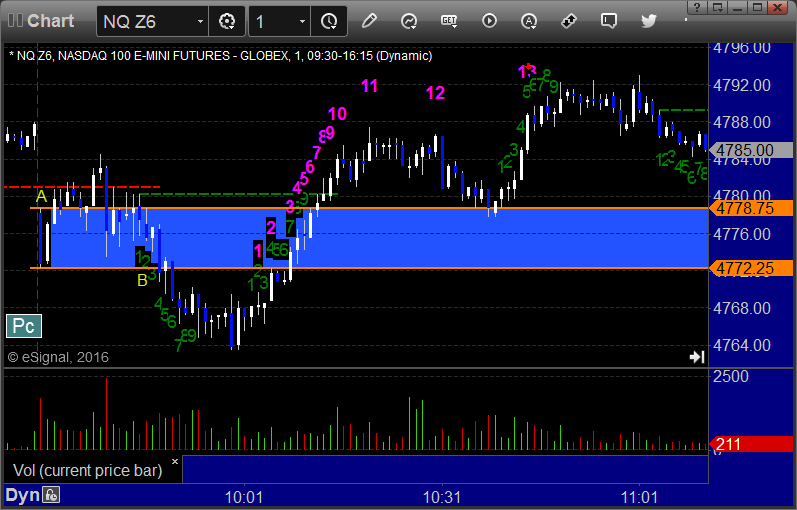
Task: Click the trade arrows icon
Action: point(569,21)
